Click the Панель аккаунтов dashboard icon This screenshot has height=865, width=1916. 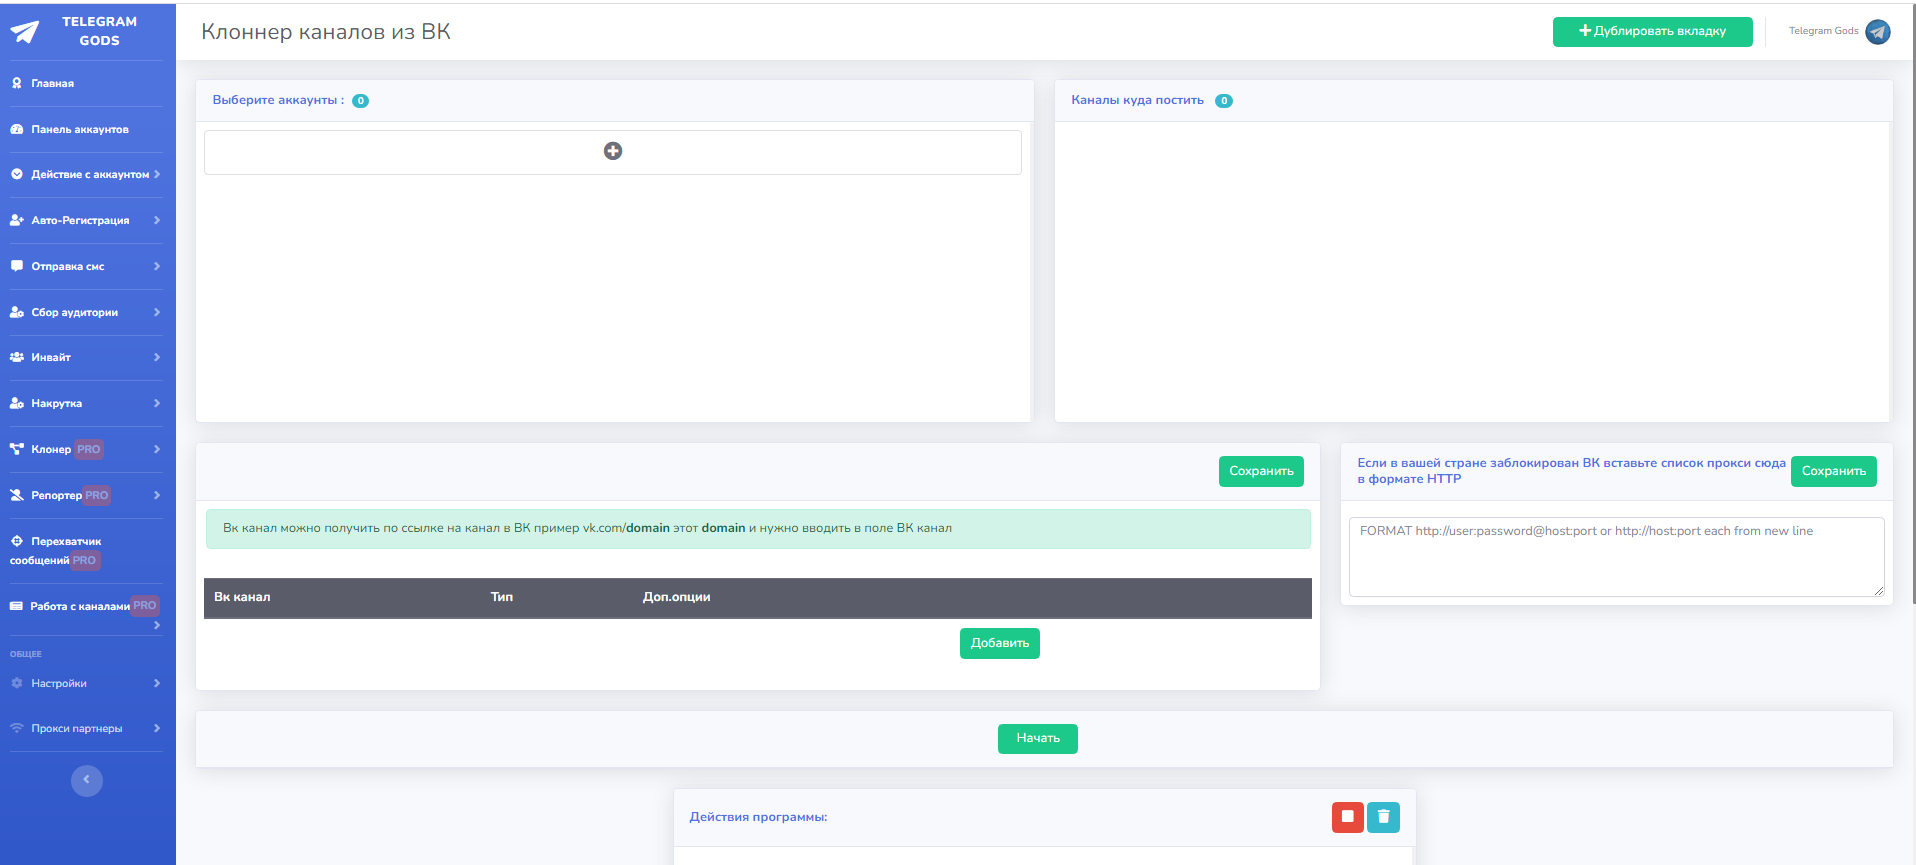pyautogui.click(x=17, y=129)
